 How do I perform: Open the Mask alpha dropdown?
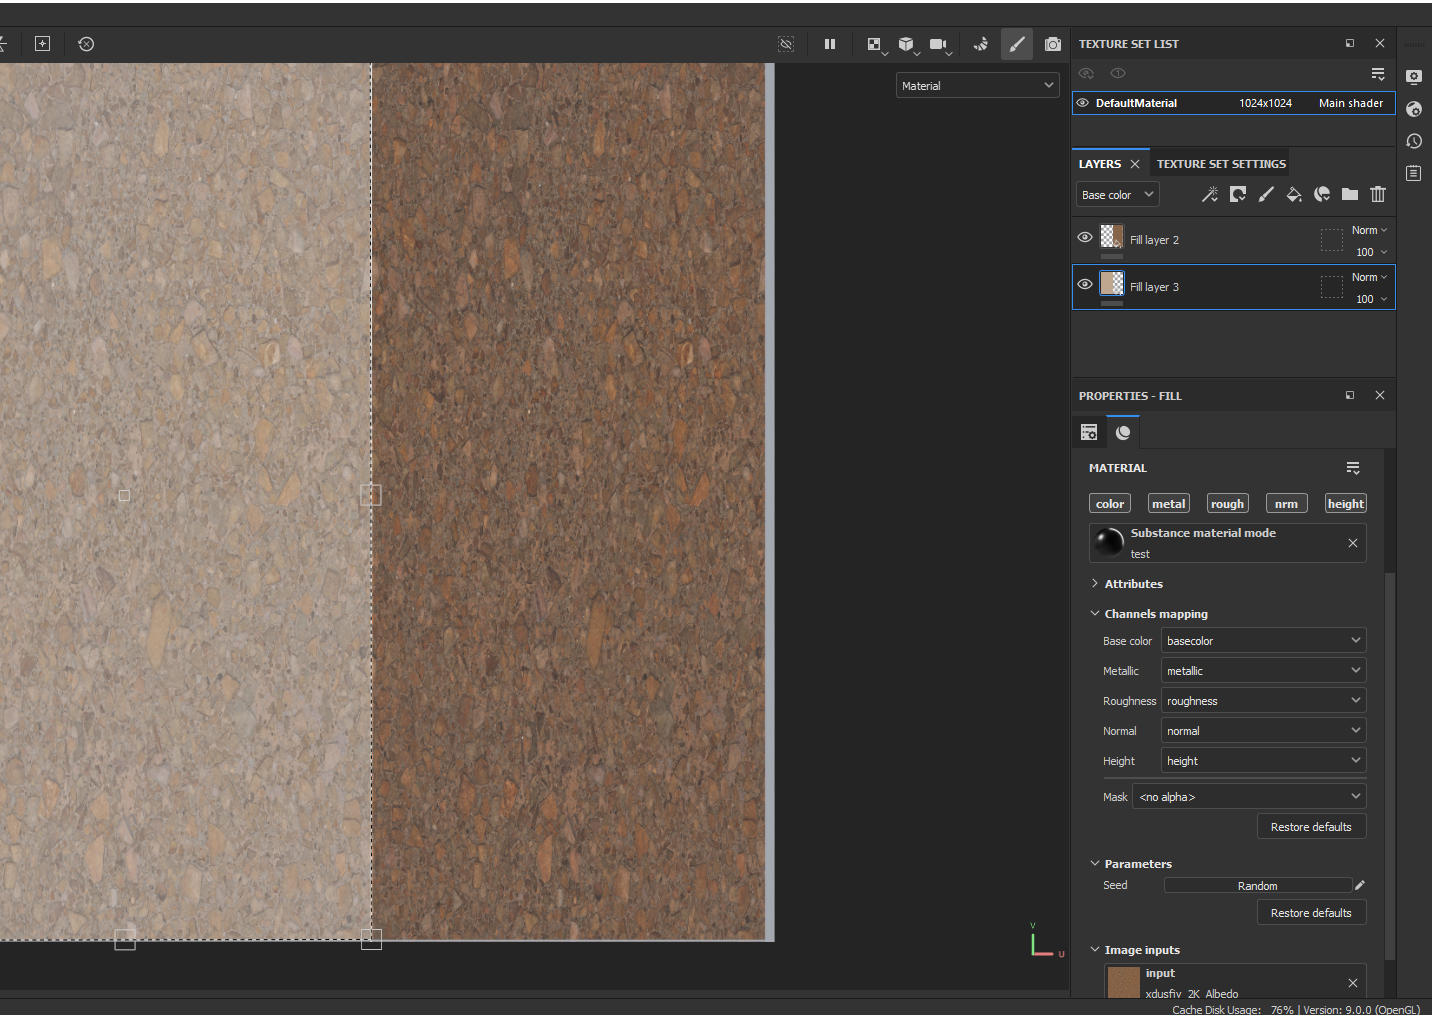[x=1248, y=796]
